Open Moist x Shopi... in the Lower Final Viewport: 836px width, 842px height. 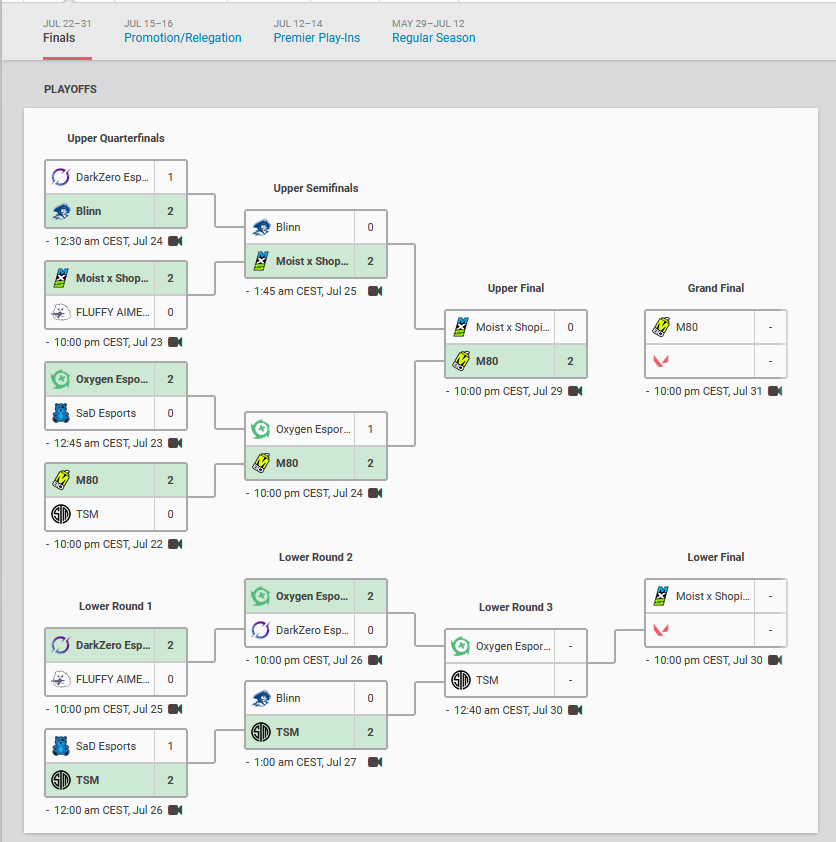point(716,596)
